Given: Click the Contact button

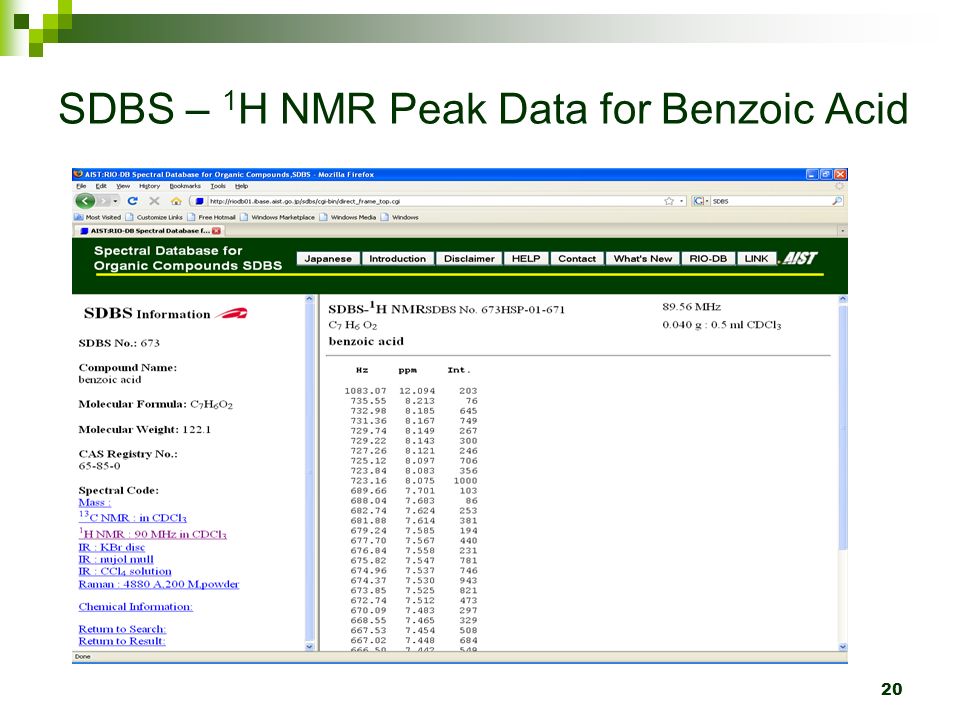Looking at the screenshot, I should 577,258.
